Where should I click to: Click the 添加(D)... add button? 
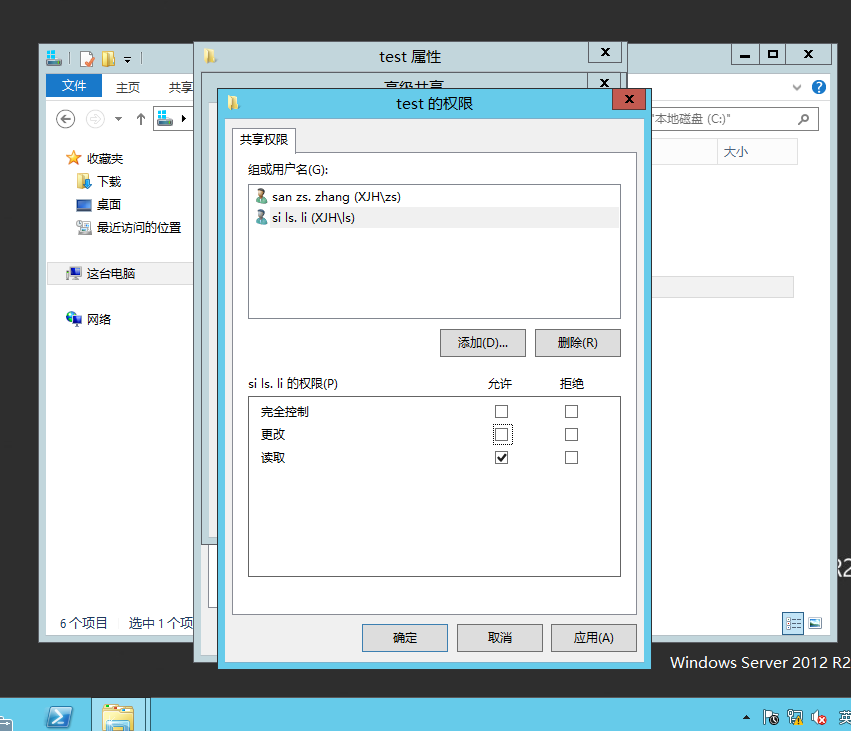[482, 342]
